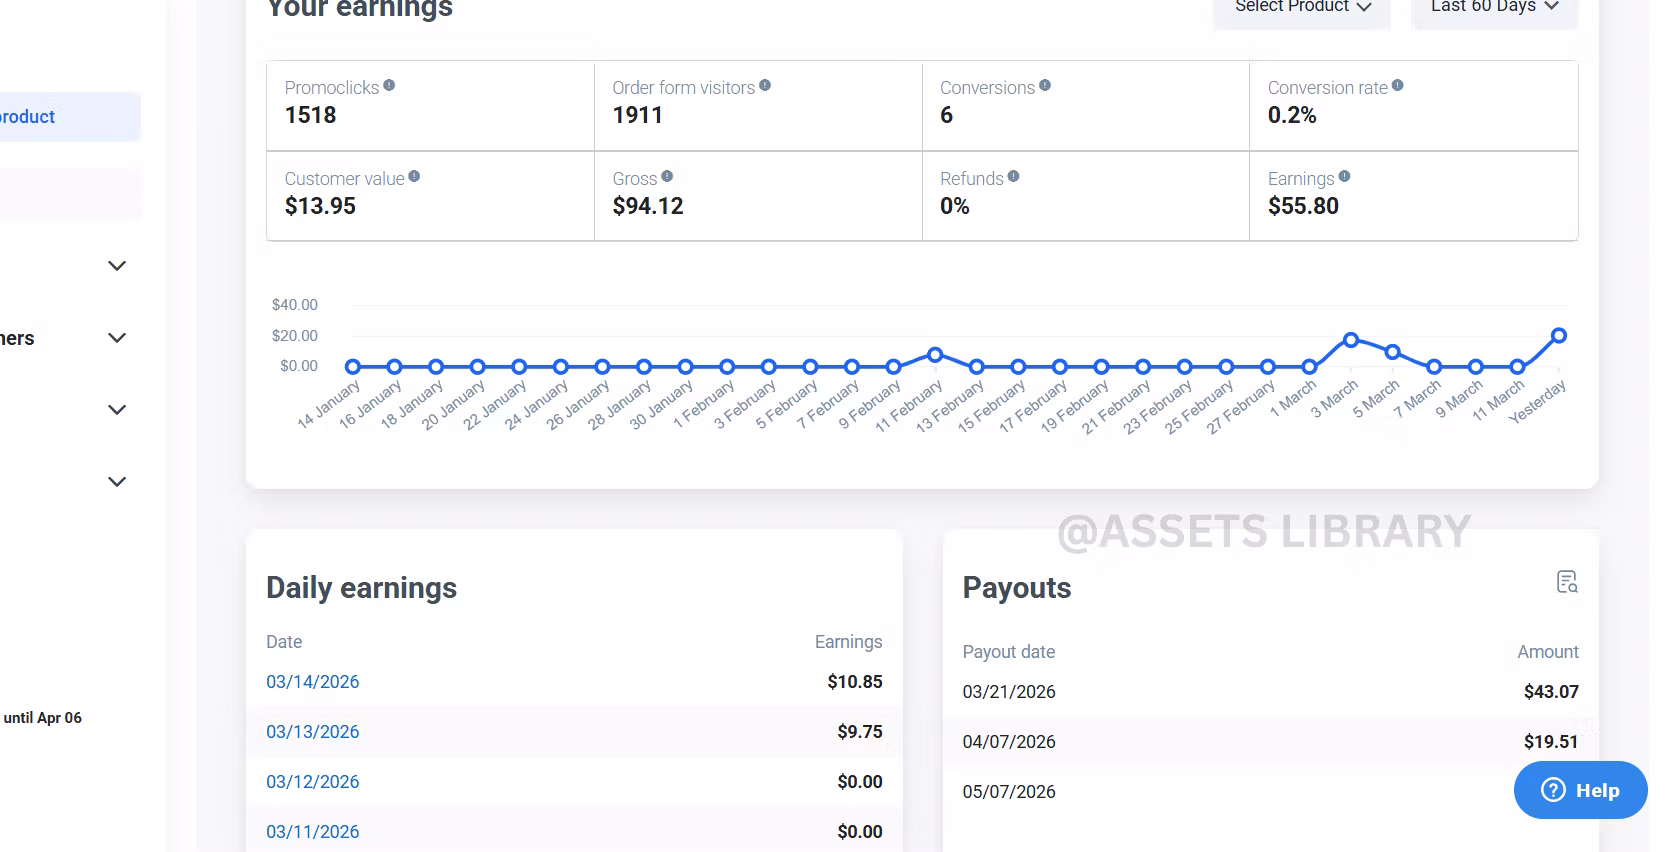Open the 03/13/2026 daily earnings link
Image resolution: width=1672 pixels, height=852 pixels.
pyautogui.click(x=313, y=732)
